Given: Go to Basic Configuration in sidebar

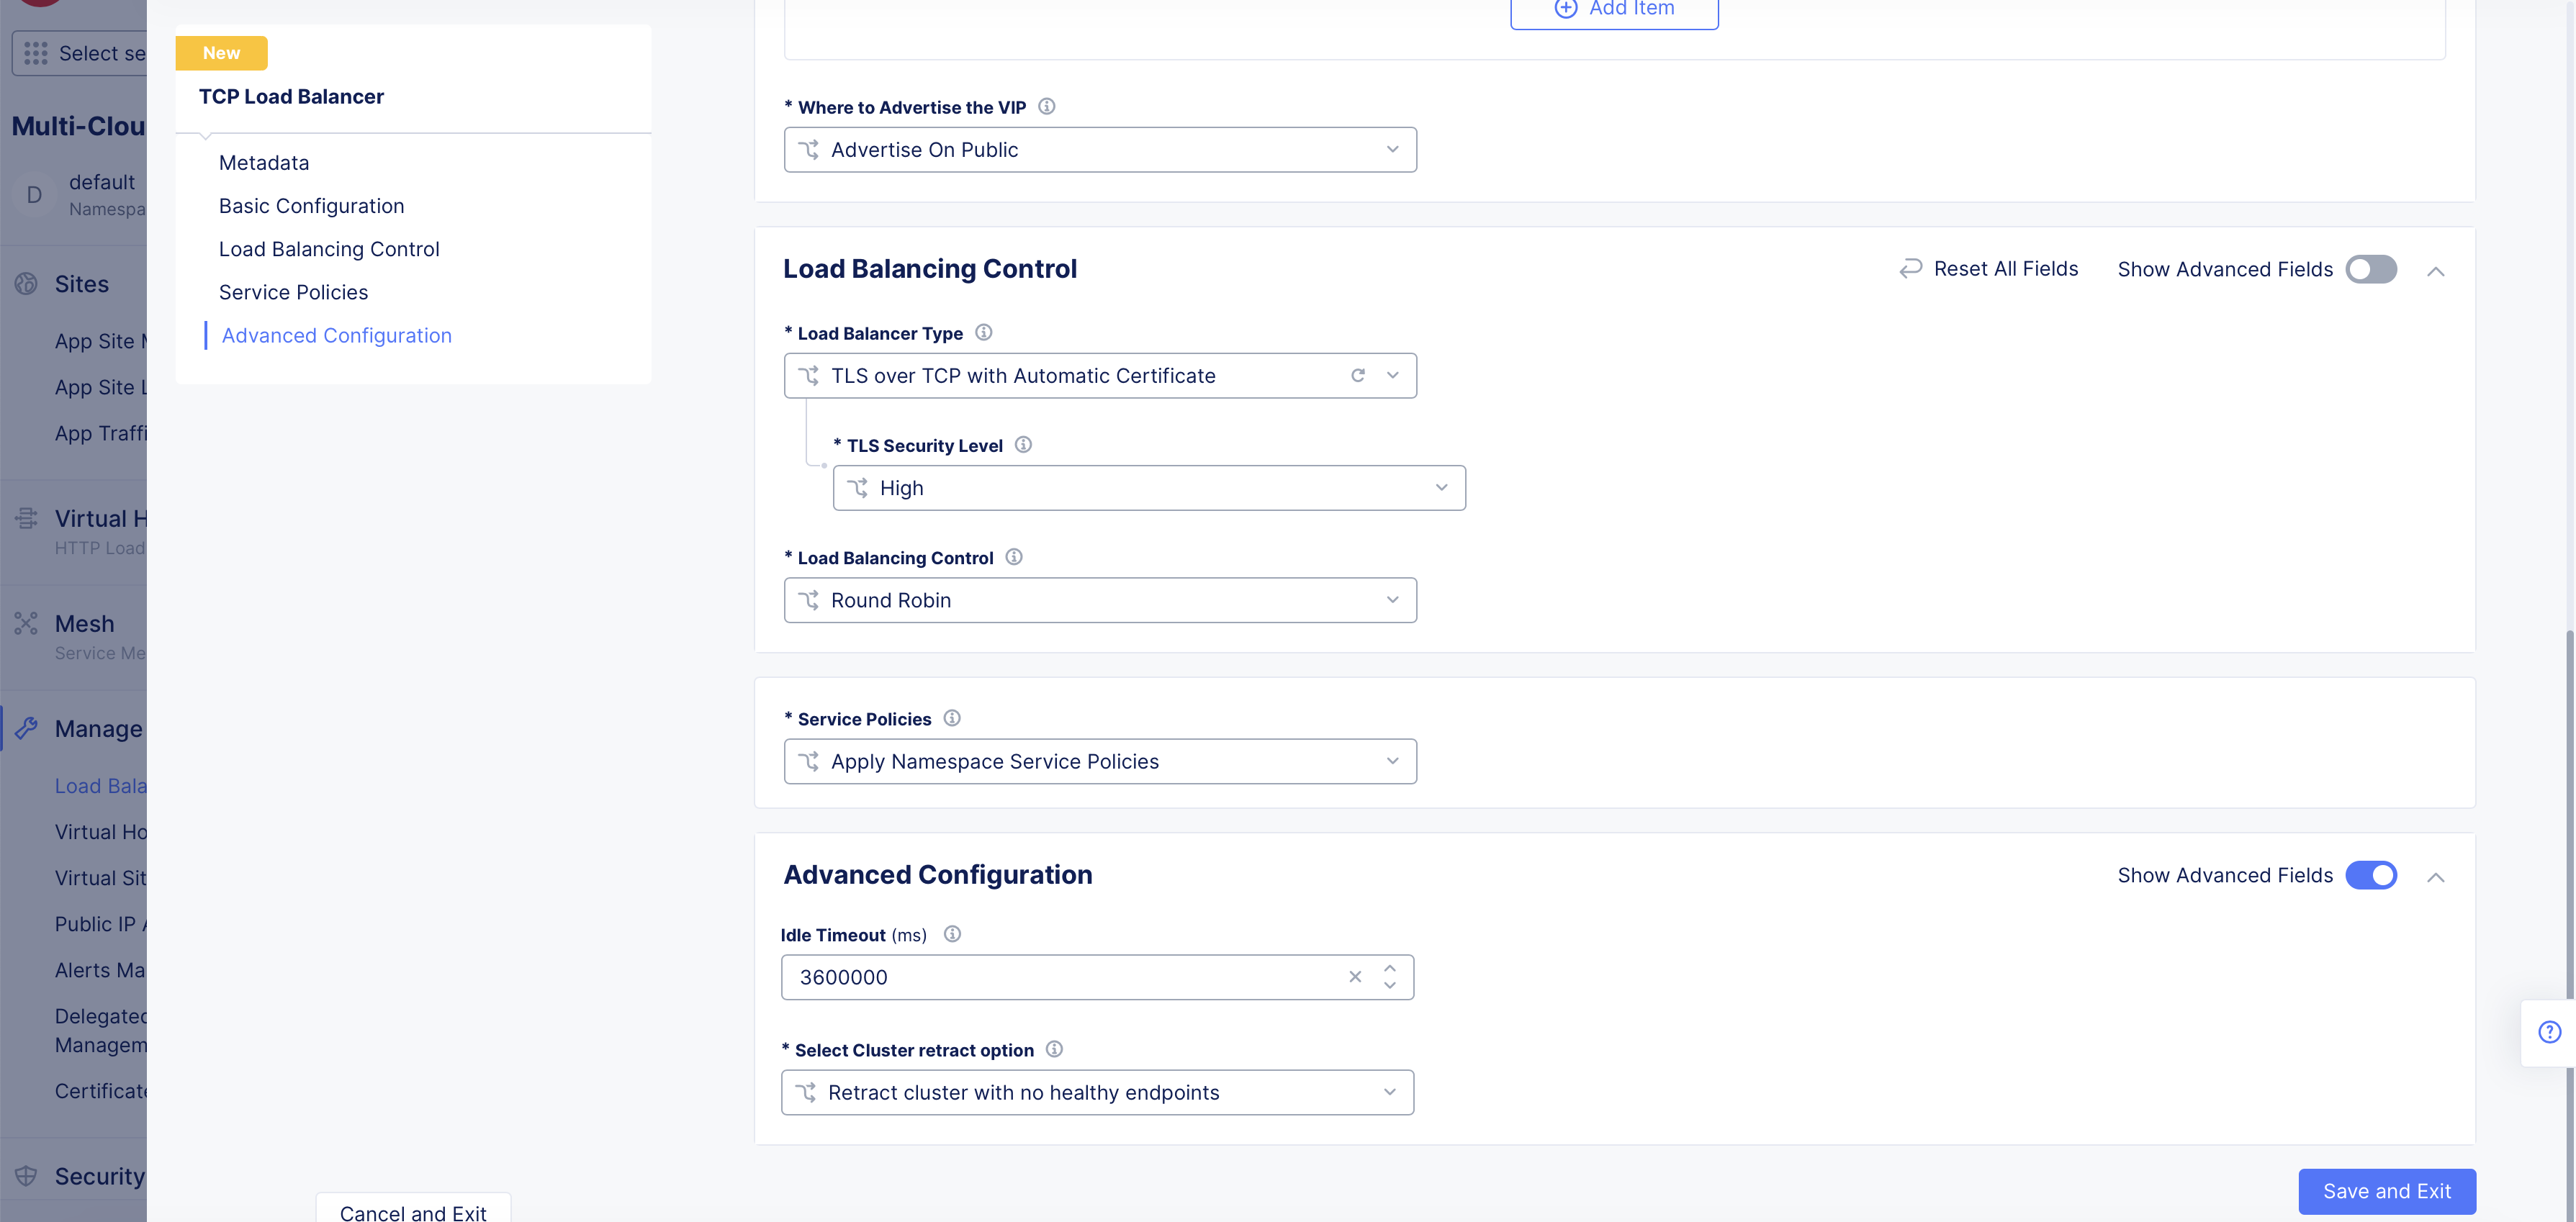Looking at the screenshot, I should pyautogui.click(x=311, y=206).
